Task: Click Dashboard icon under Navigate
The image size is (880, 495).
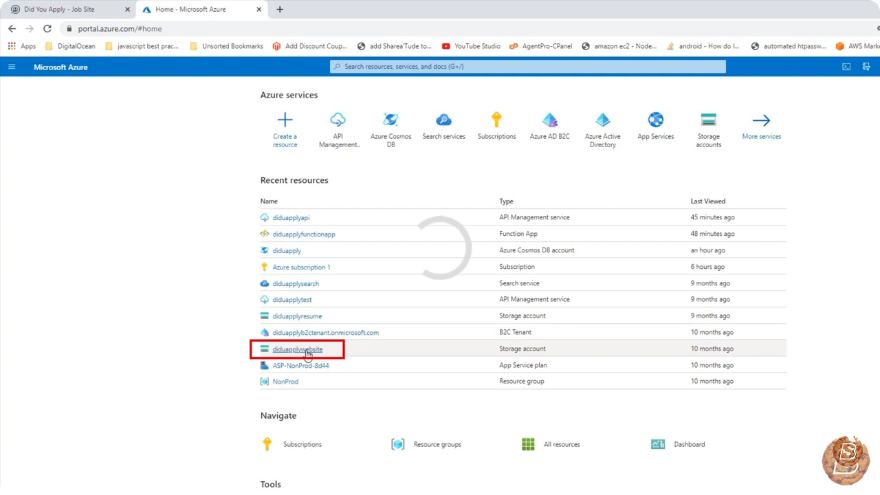Action: pos(658,444)
